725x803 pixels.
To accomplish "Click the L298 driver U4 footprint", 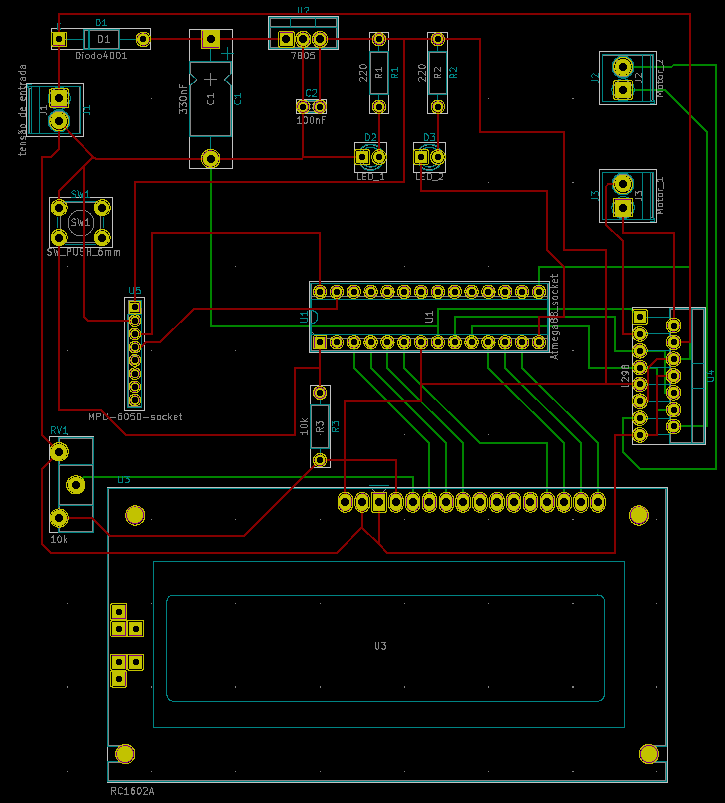I will pos(668,375).
